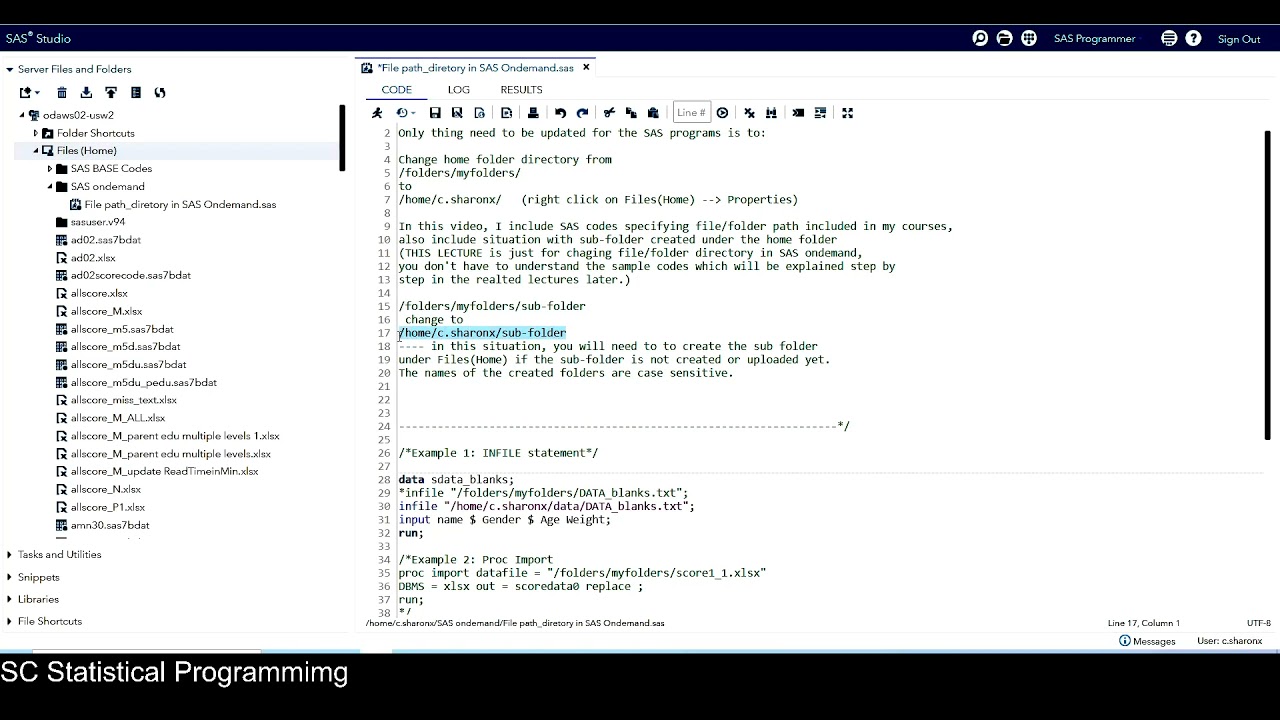The height and width of the screenshot is (720, 1280).
Task: Delete selected item with the trash icon
Action: pyautogui.click(x=62, y=93)
